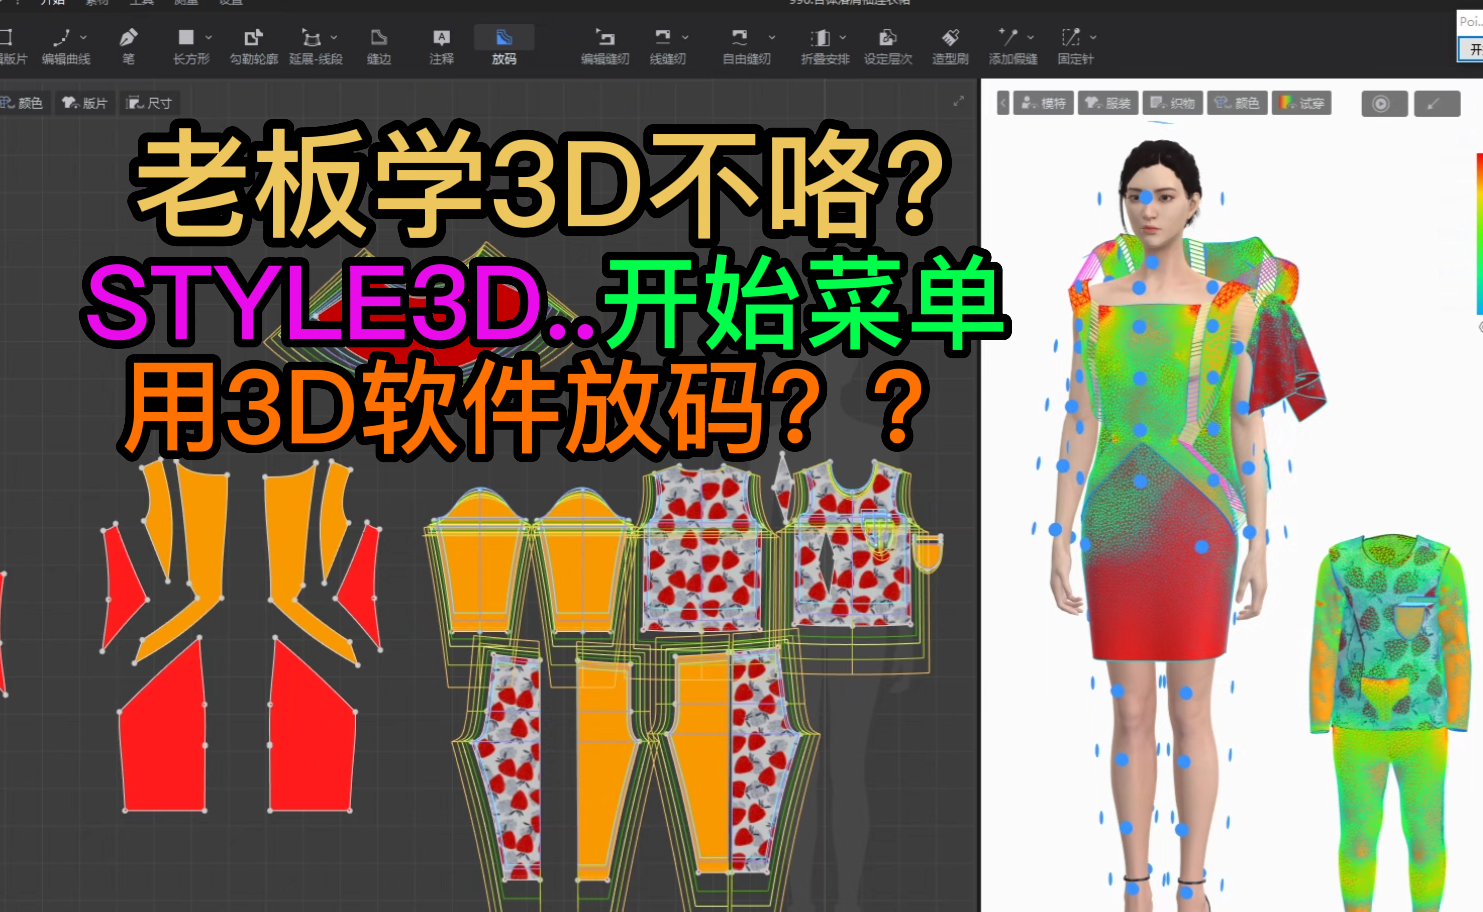
Task: Open the 添加假缝 tool dropdown arrow
Action: (1031, 38)
